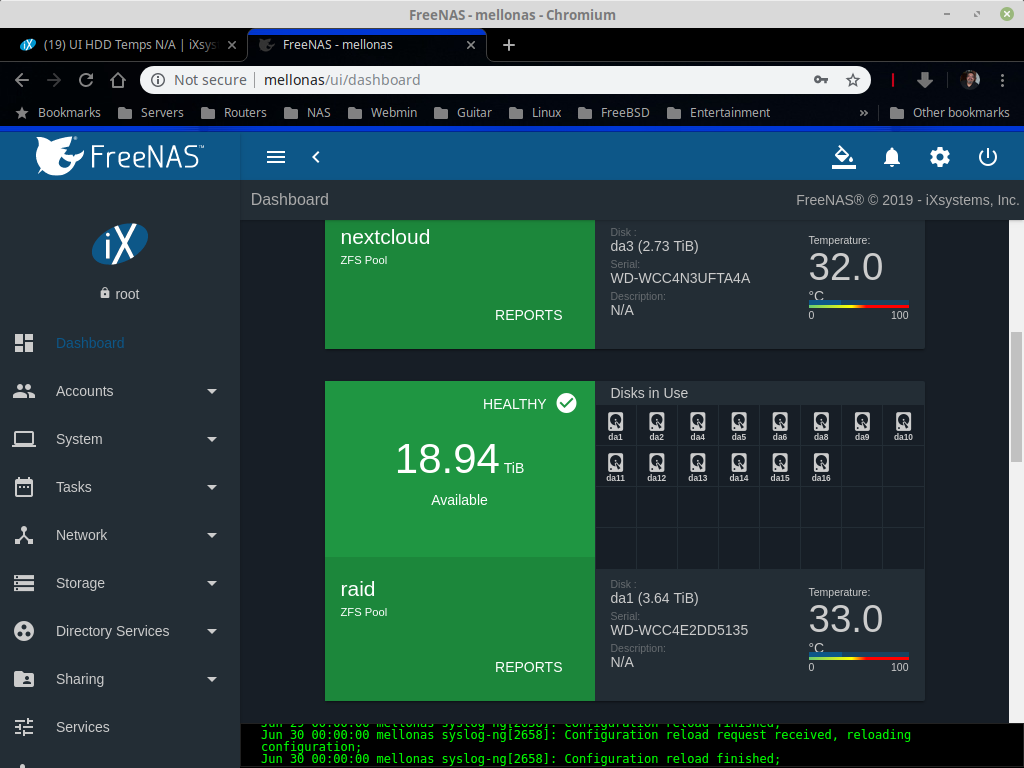
Task: Expand the Tasks menu
Action: (x=120, y=487)
